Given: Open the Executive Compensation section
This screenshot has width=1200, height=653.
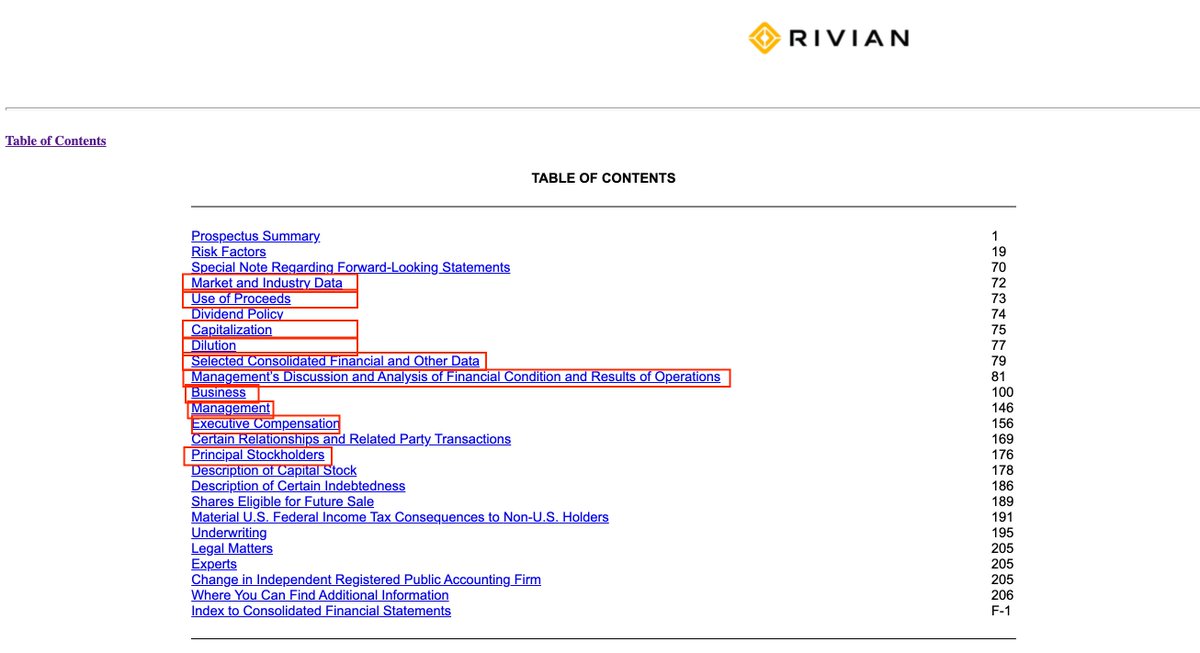Looking at the screenshot, I should coord(265,423).
